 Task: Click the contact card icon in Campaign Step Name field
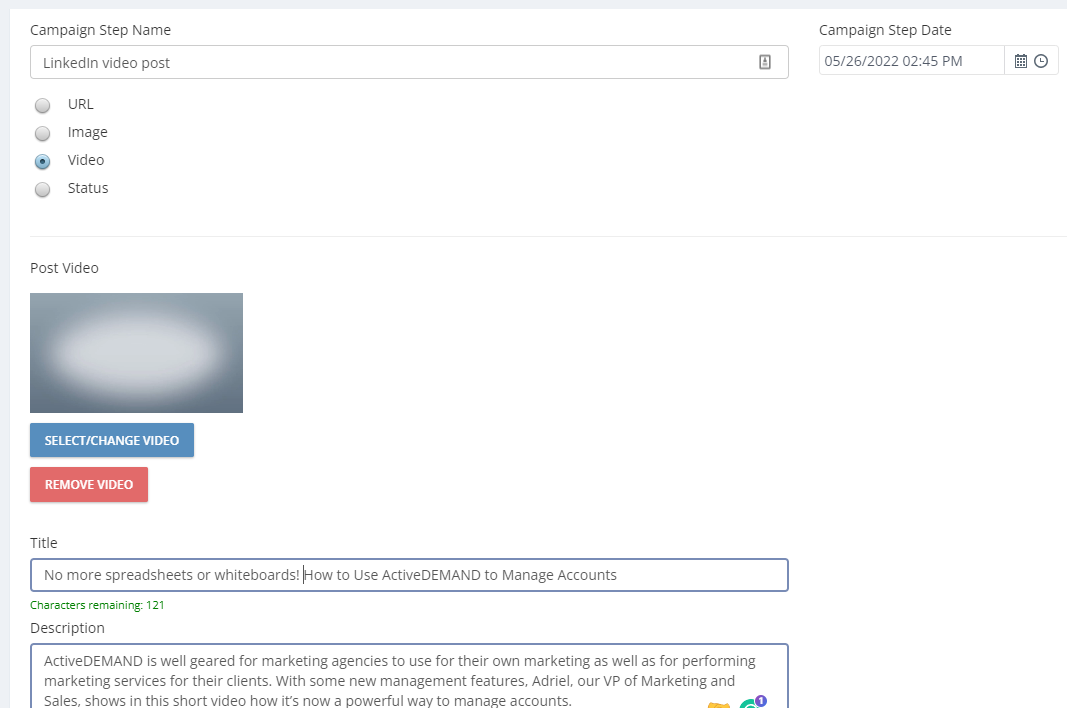pyautogui.click(x=765, y=62)
